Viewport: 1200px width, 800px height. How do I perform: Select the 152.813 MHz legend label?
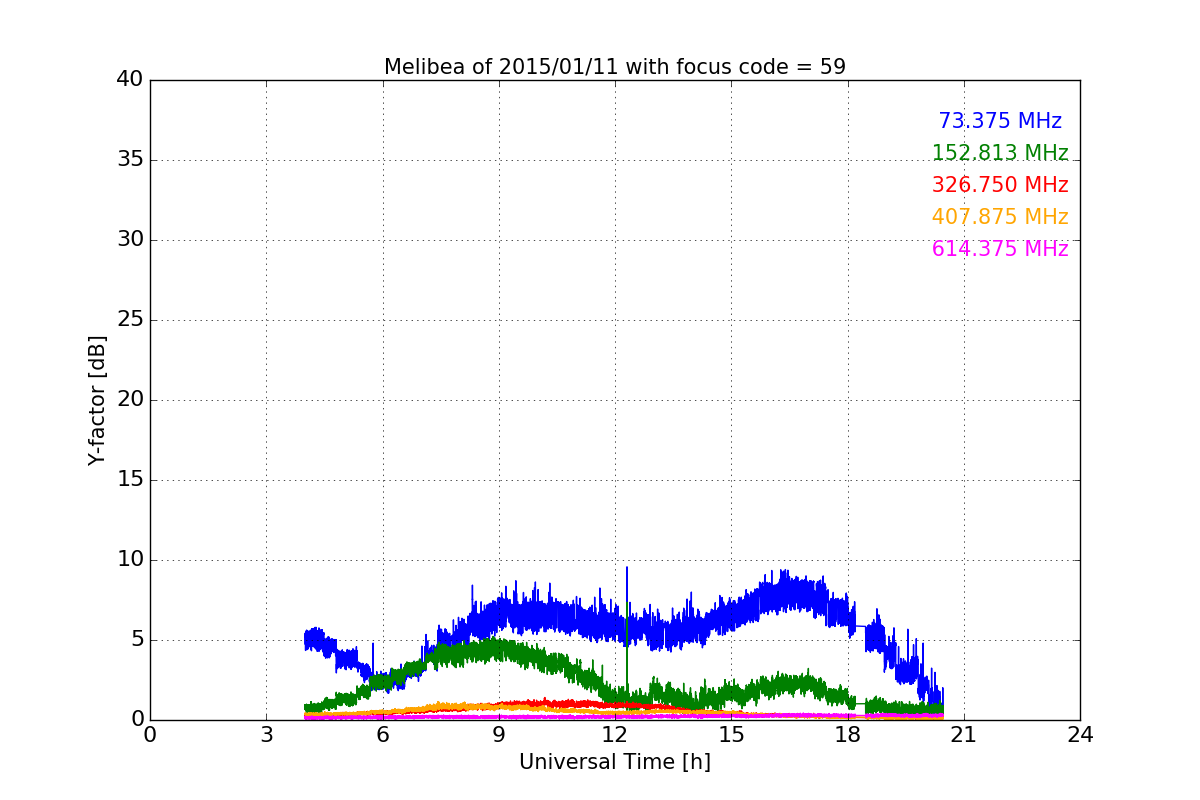1000,153
